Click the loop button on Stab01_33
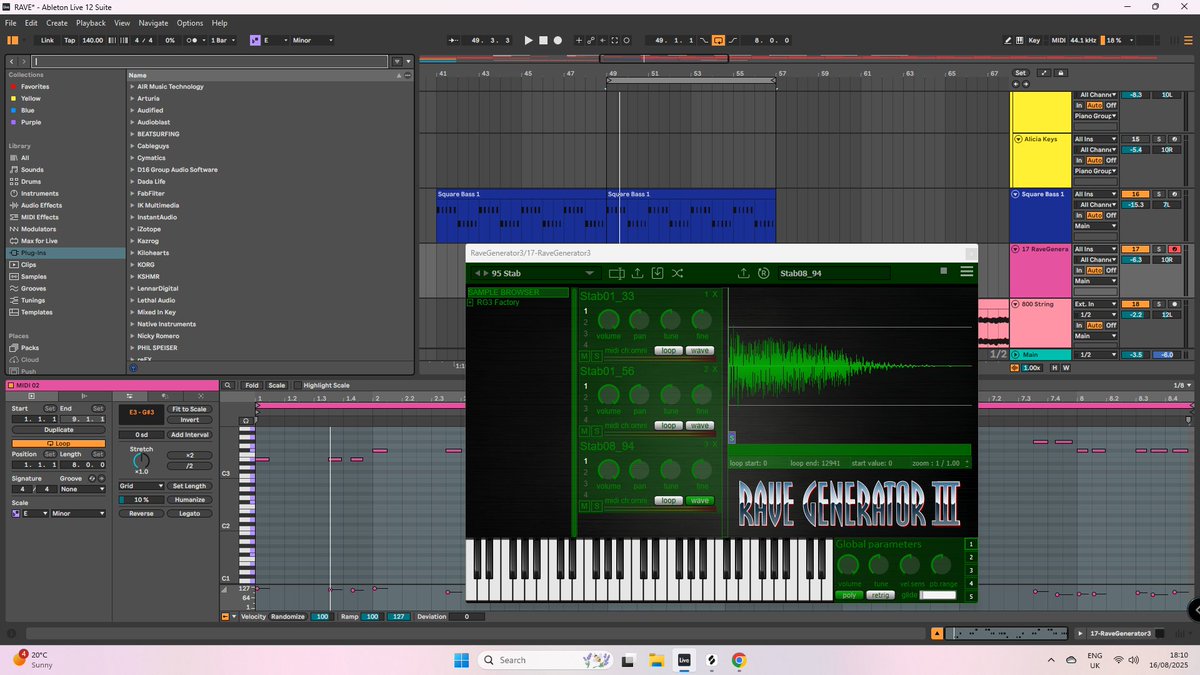 668,351
